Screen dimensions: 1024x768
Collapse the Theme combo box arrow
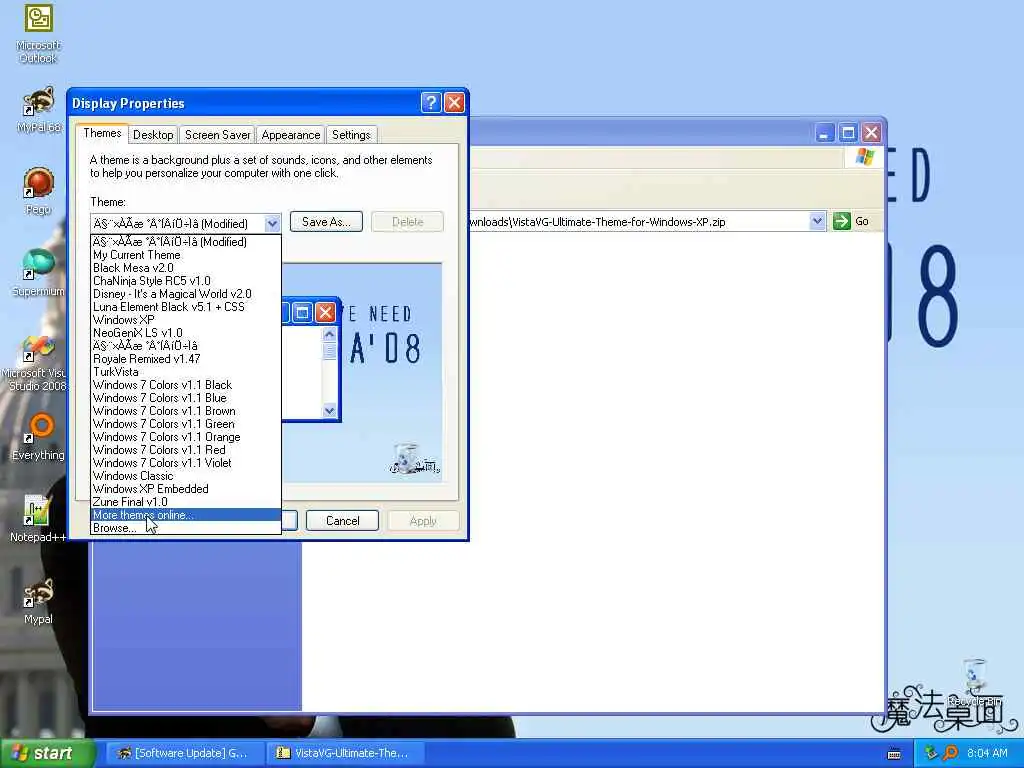(x=272, y=223)
